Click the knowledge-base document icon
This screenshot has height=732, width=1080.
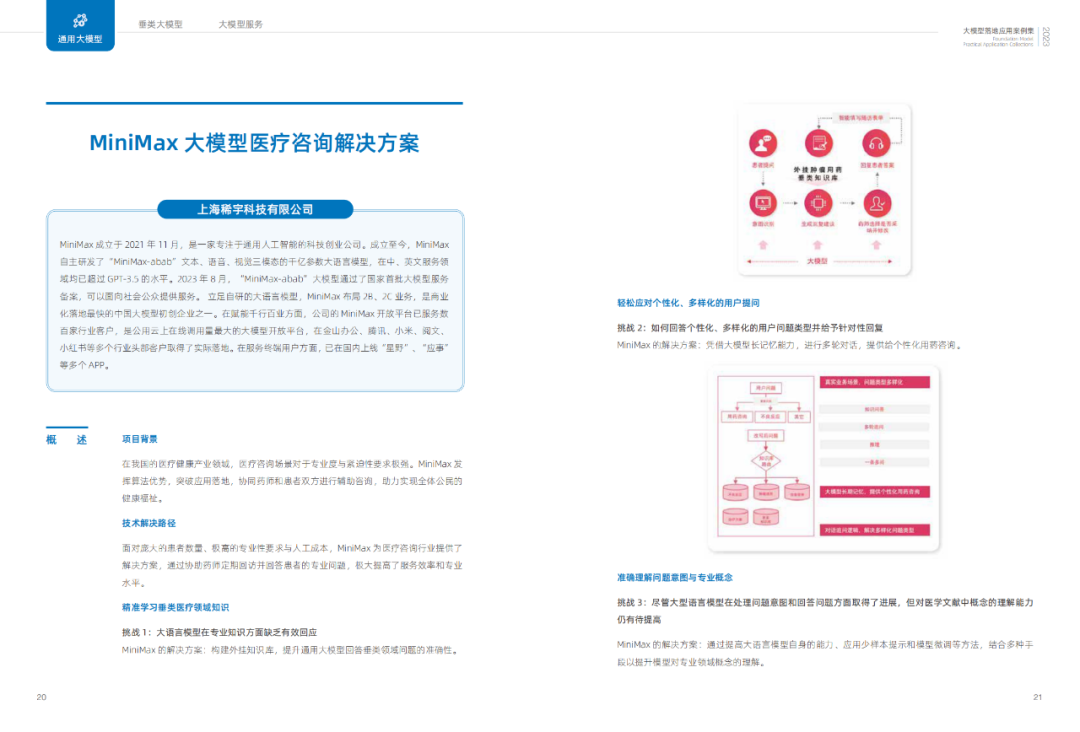(819, 143)
